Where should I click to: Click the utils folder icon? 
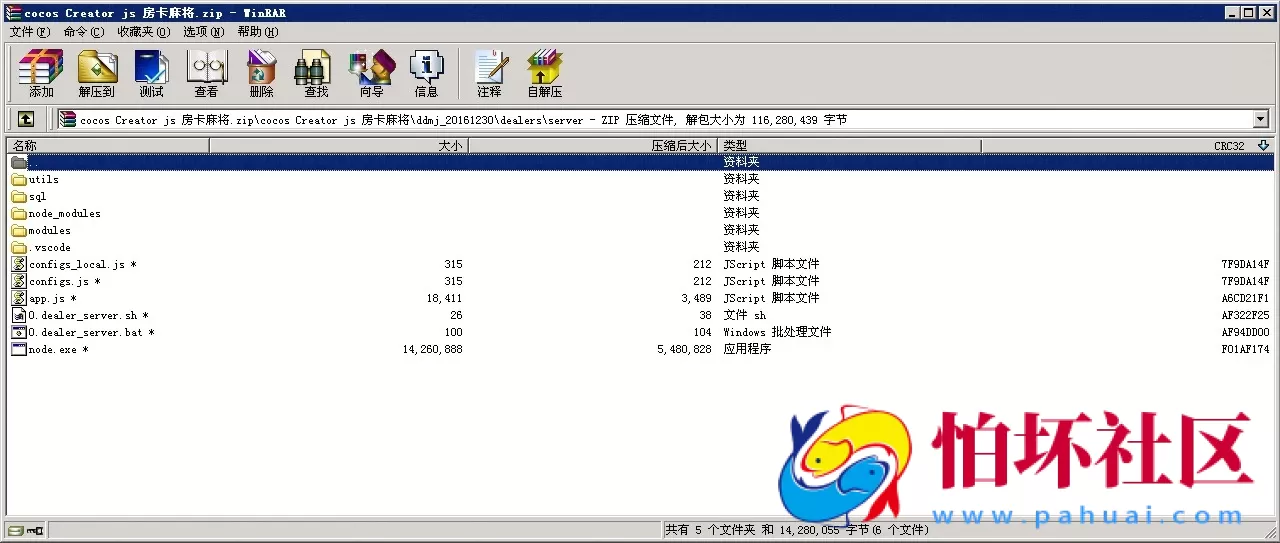(19, 179)
